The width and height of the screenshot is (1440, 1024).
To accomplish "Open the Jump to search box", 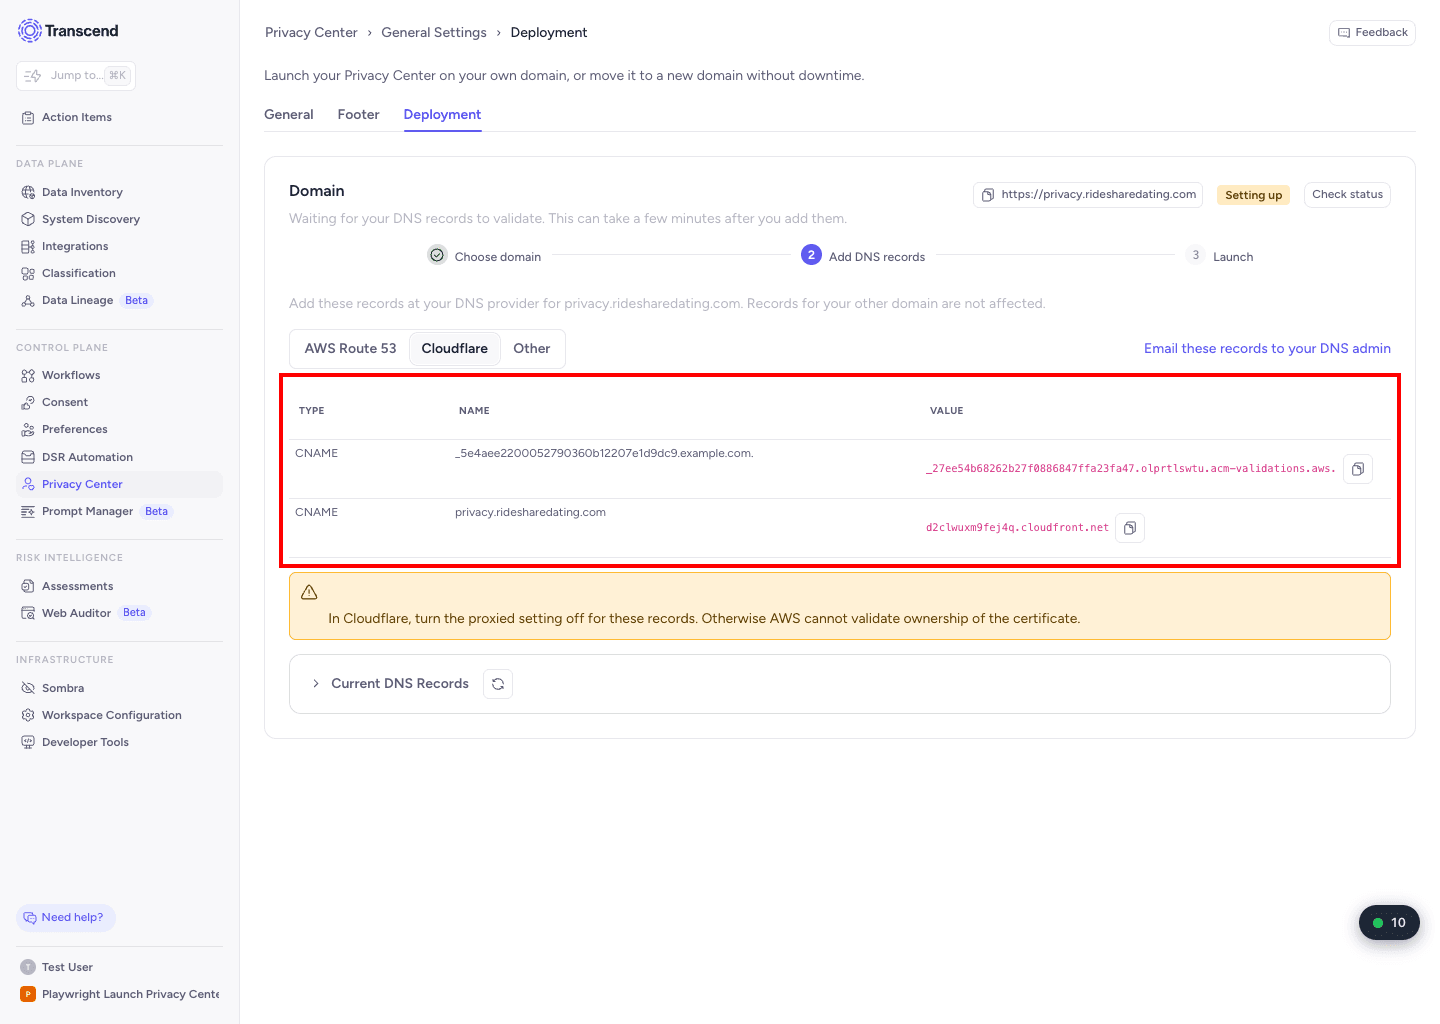I will point(76,76).
